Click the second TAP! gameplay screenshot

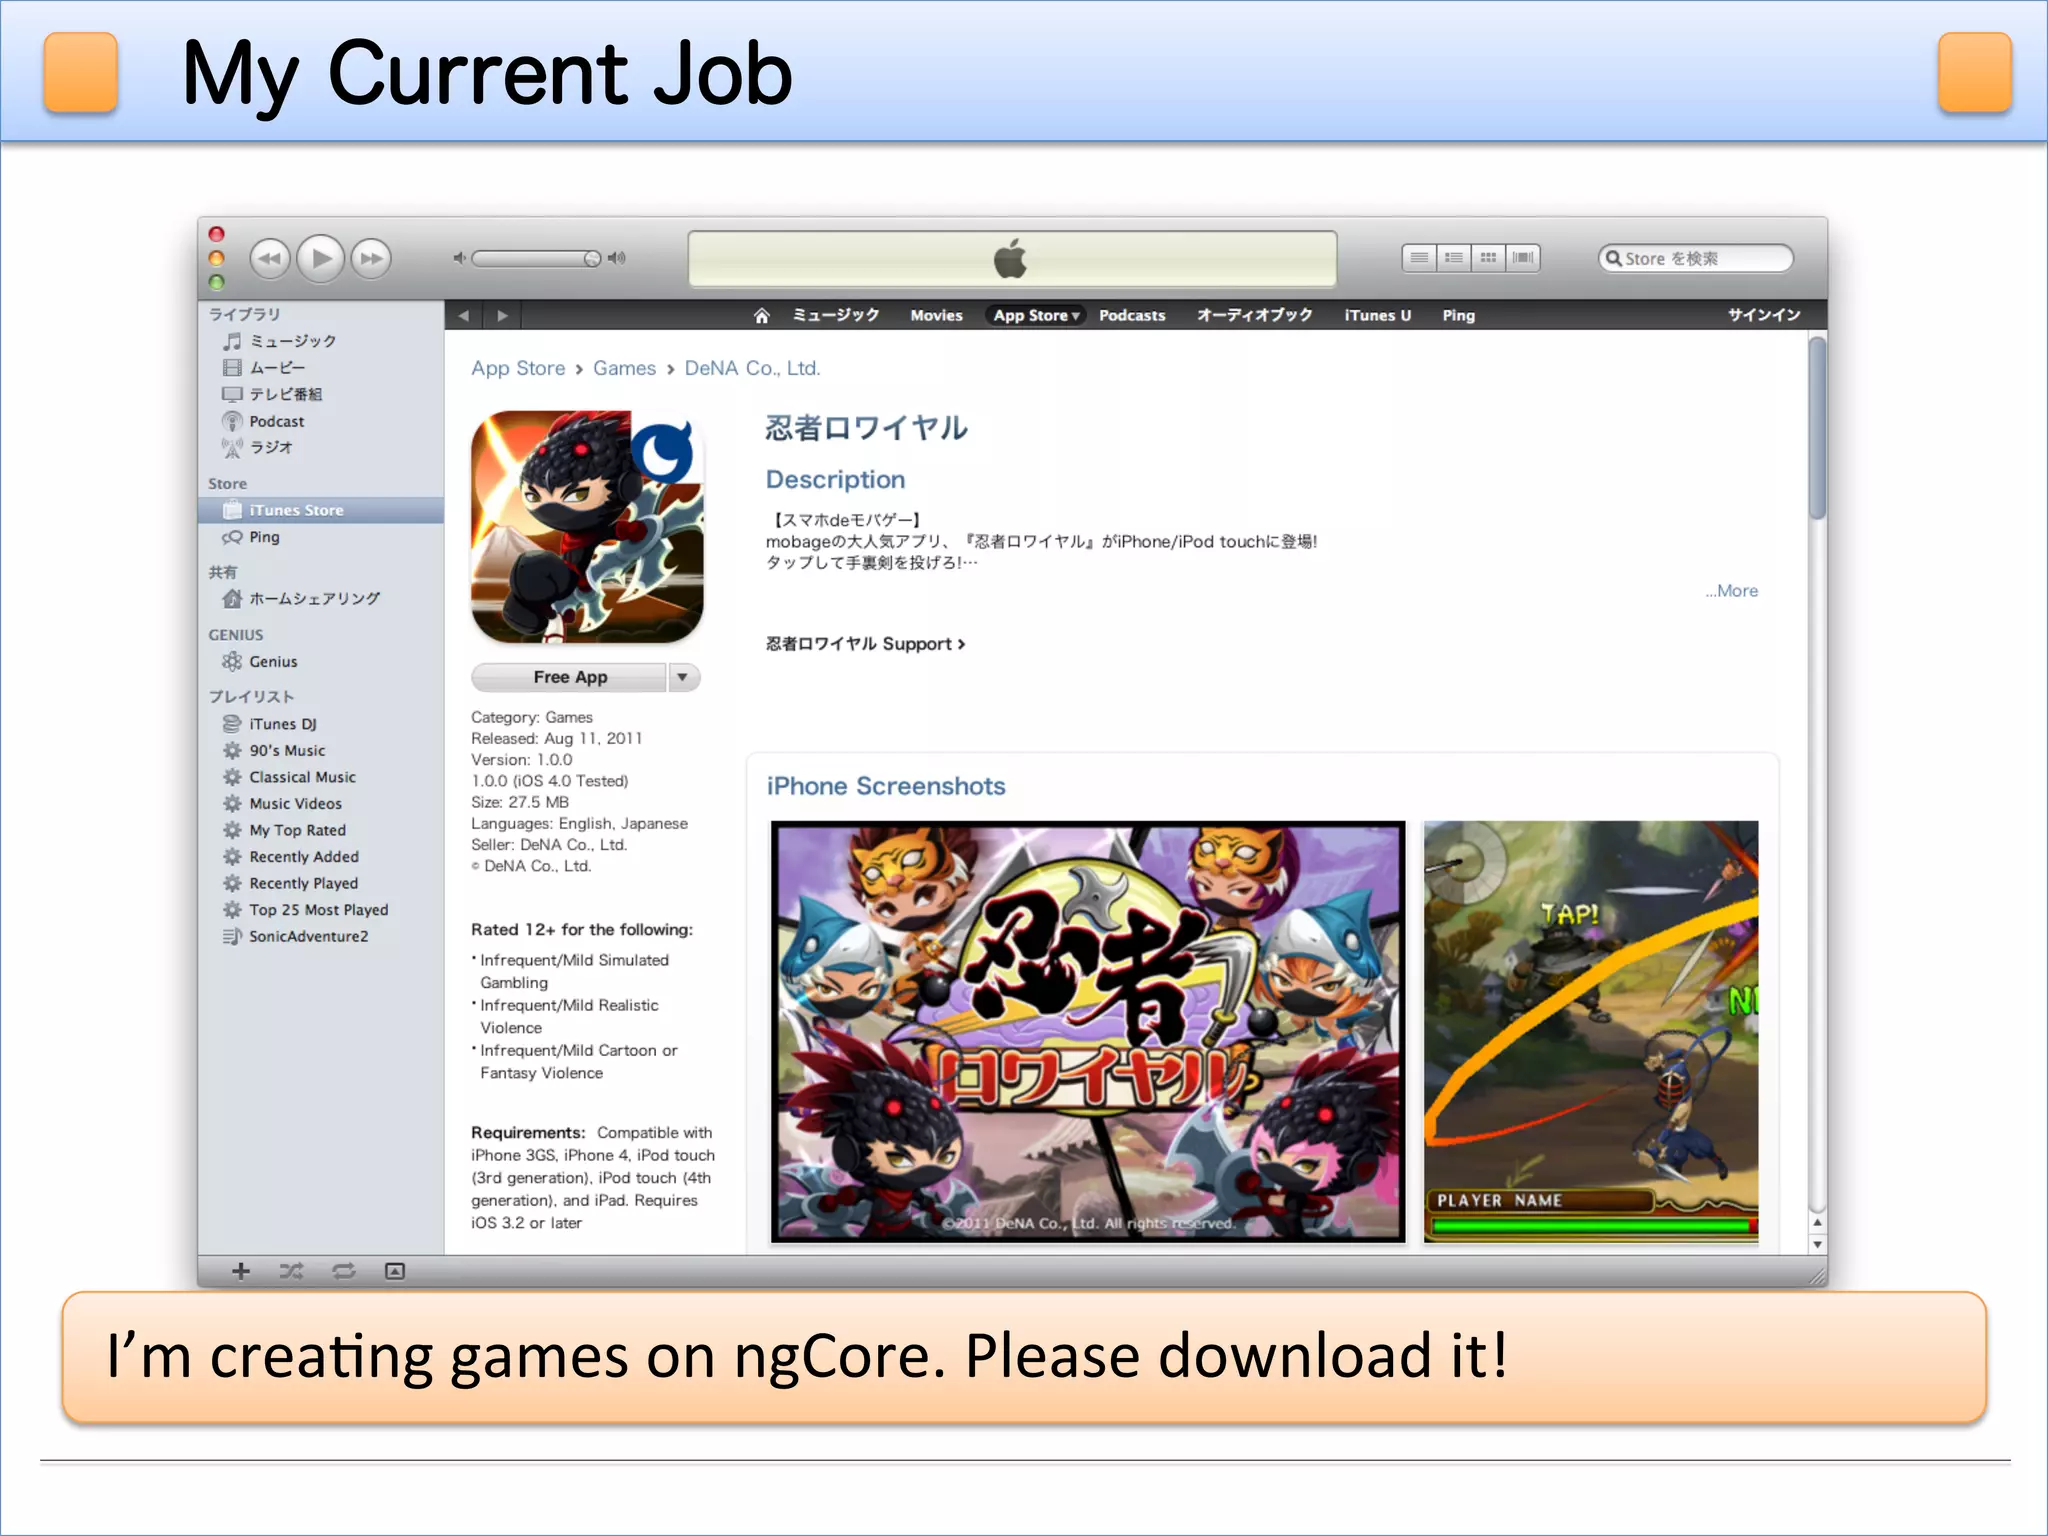pos(1590,1032)
